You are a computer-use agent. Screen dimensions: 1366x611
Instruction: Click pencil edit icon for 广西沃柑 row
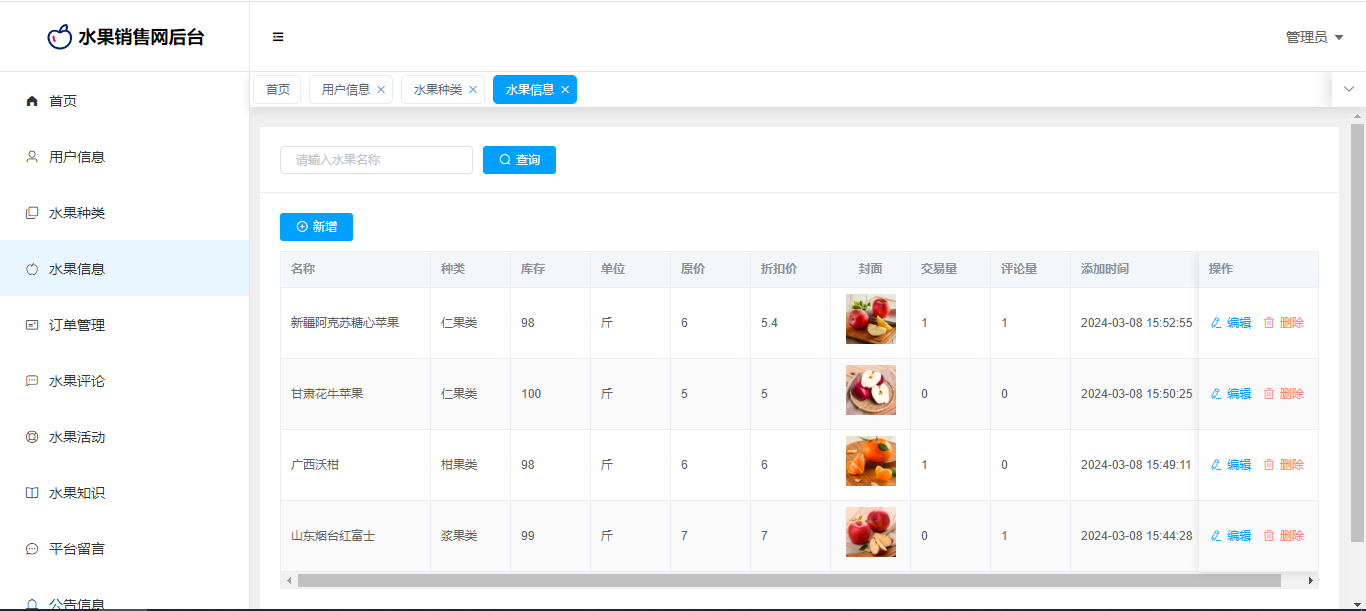(1216, 465)
